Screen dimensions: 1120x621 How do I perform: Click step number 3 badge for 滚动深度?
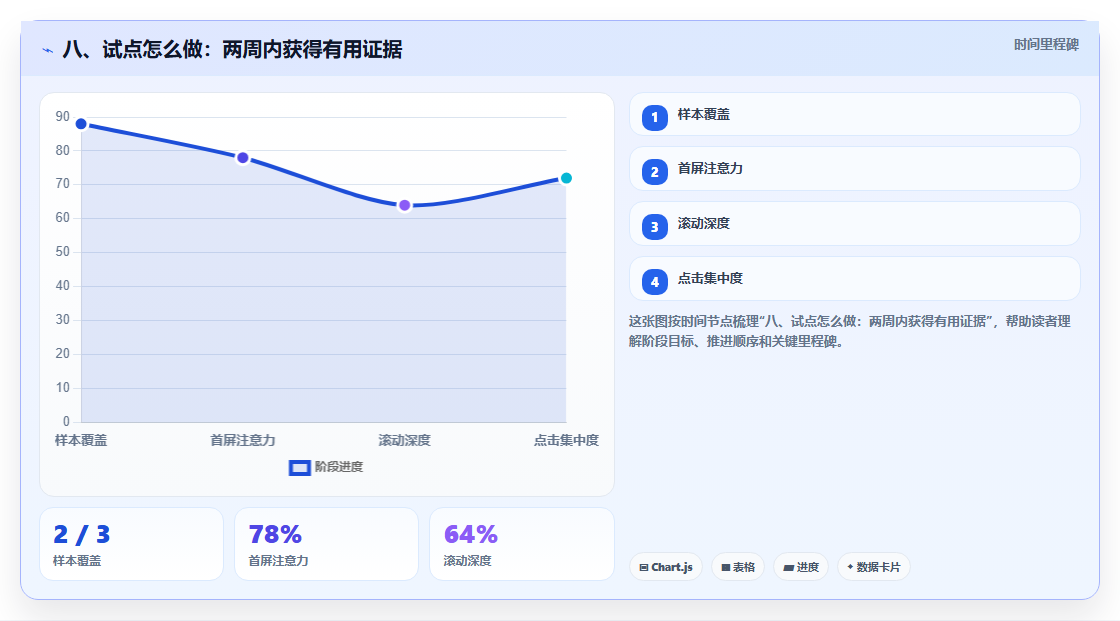(x=654, y=227)
